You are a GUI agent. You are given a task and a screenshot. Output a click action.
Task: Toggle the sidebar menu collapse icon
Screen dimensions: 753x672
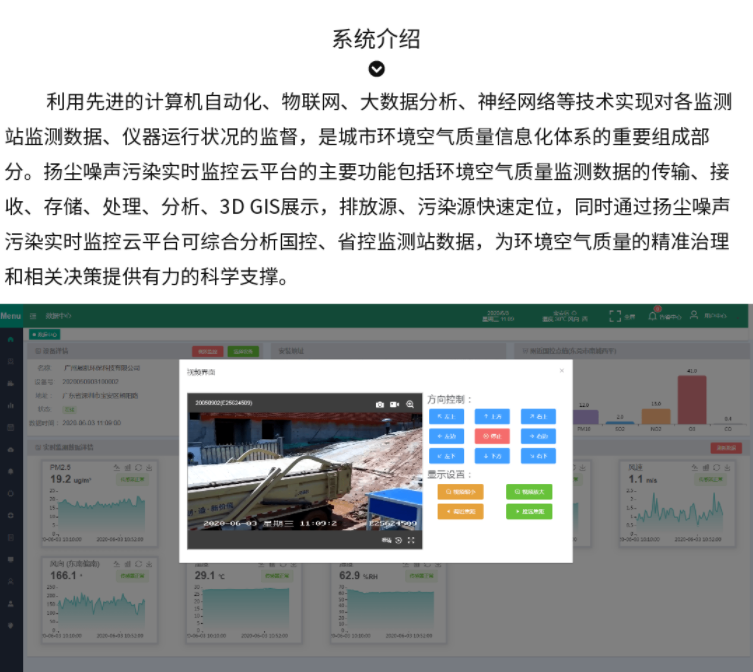[x=33, y=316]
